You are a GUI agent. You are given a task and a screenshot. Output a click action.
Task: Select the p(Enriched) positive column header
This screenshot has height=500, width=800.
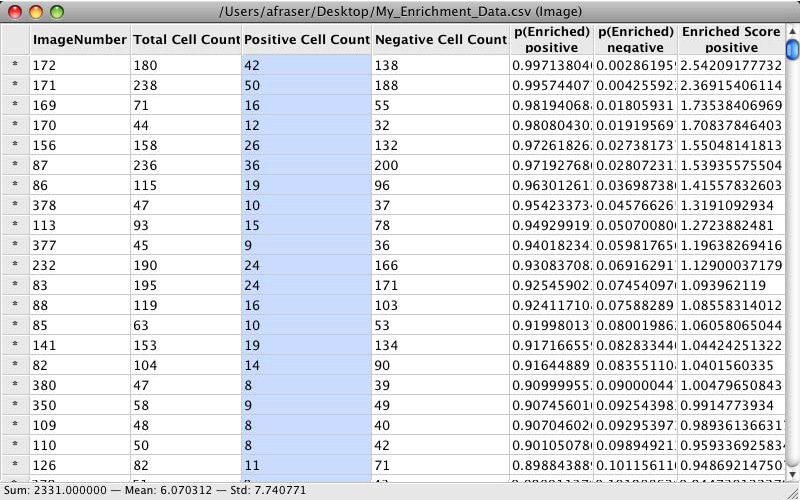(551, 40)
